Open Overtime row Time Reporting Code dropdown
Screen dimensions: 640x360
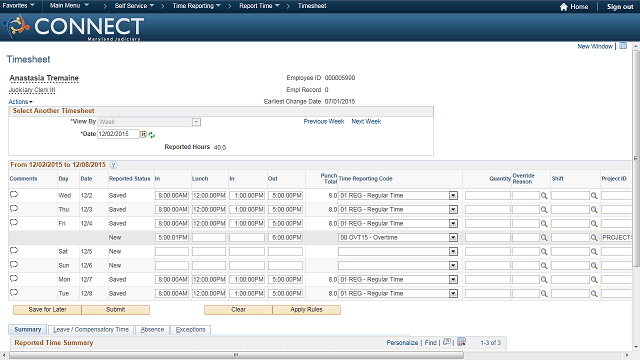click(x=453, y=238)
